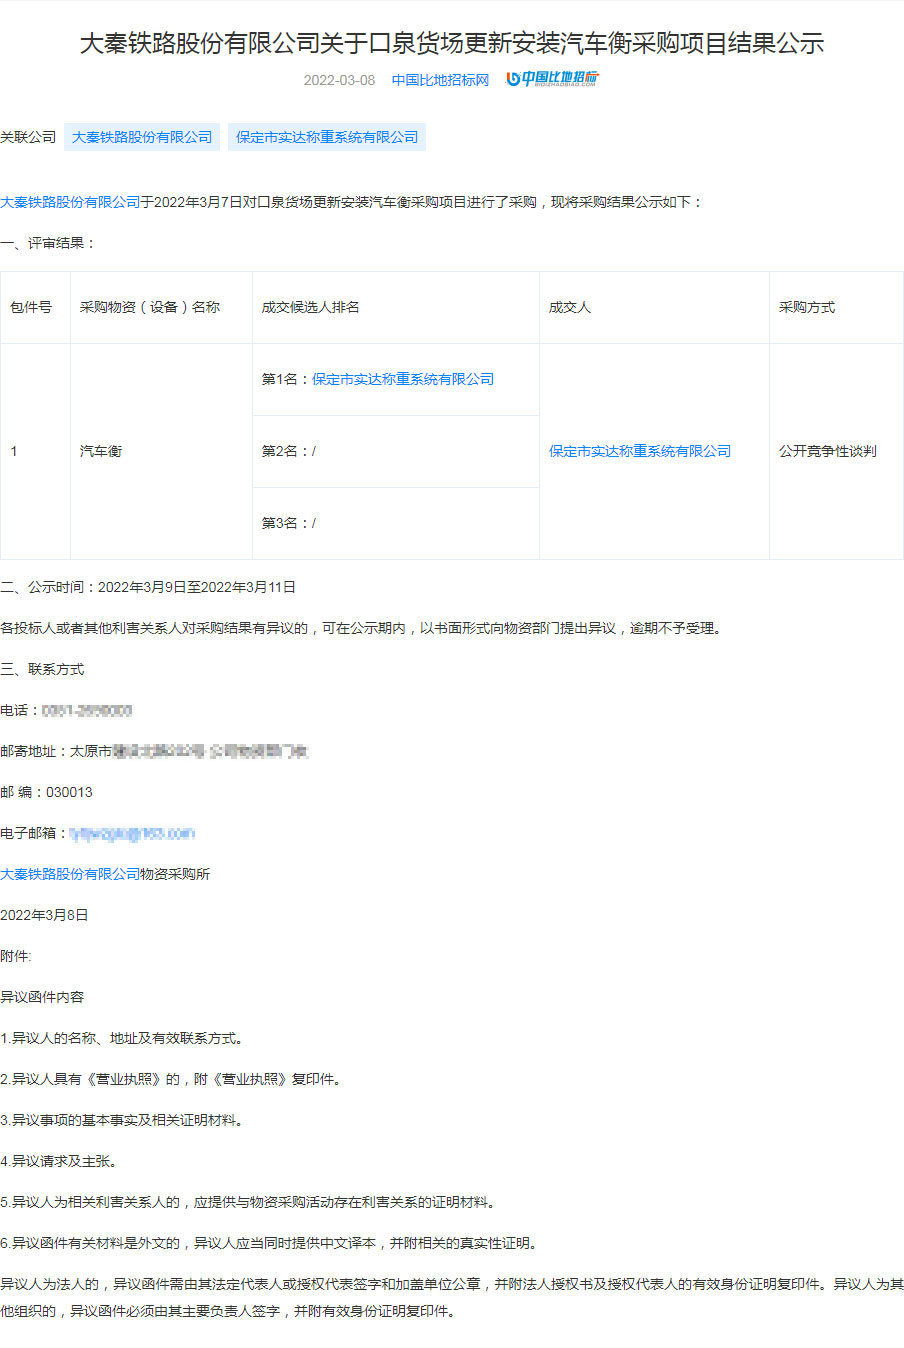Open 大秦铁路股份有限公司 link in intro paragraph

click(70, 202)
